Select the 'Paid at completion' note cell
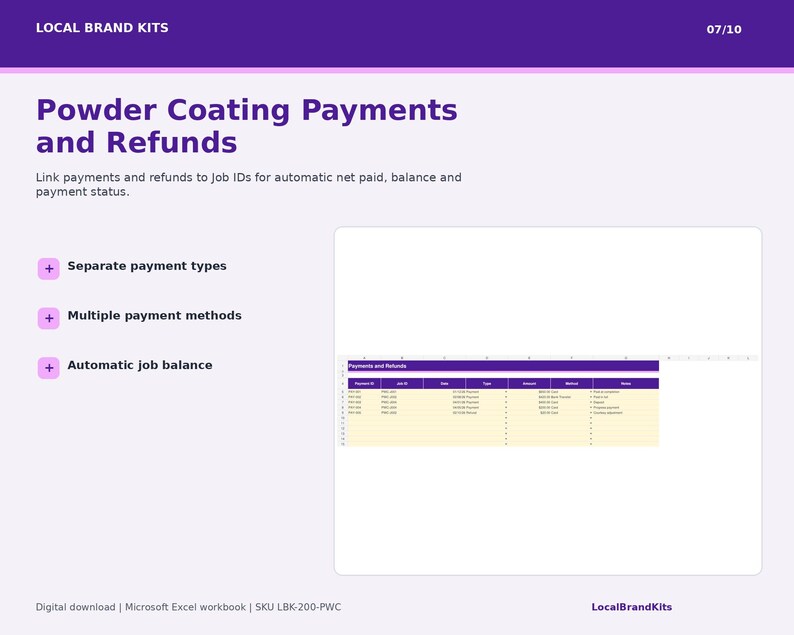794x635 pixels. pyautogui.click(x=626, y=392)
